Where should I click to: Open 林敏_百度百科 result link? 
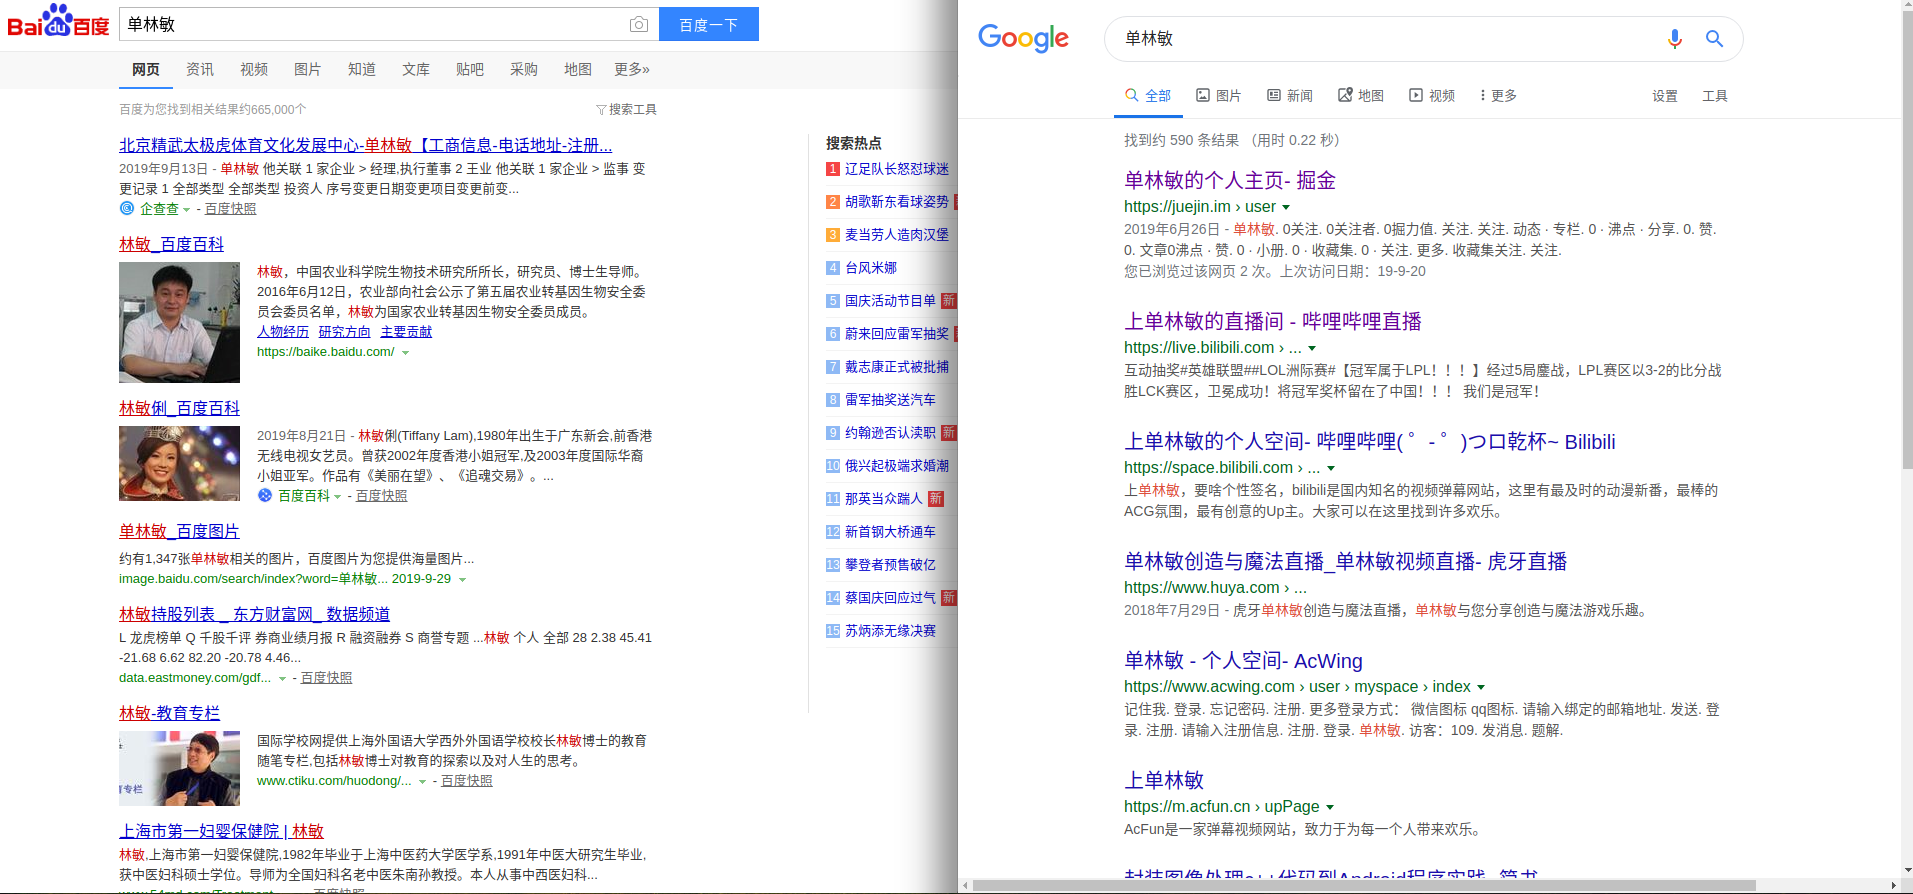(x=171, y=244)
